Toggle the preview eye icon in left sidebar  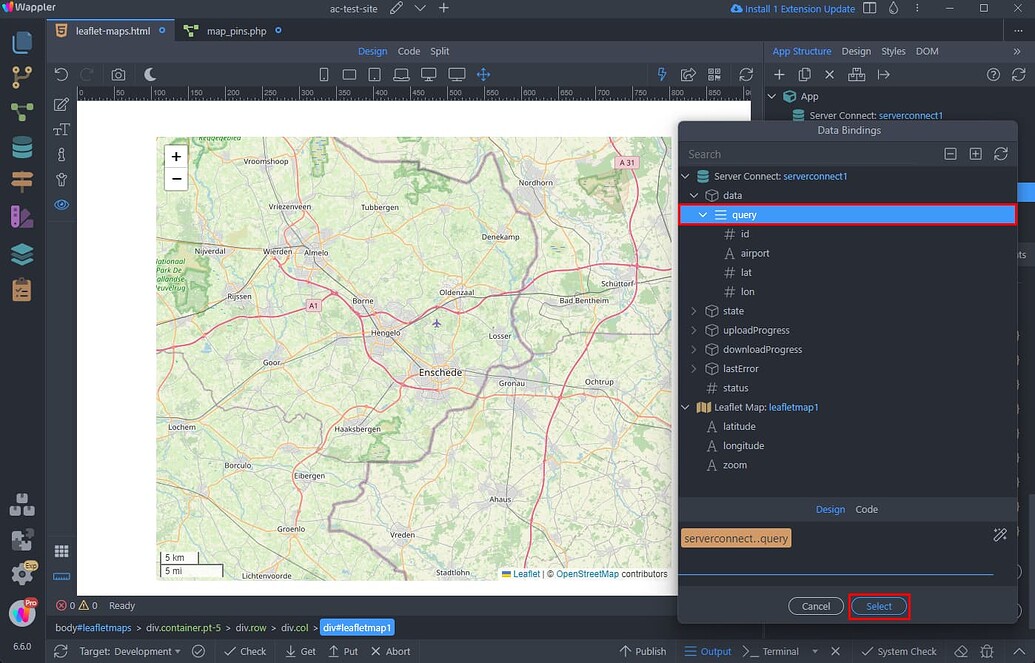coord(61,204)
